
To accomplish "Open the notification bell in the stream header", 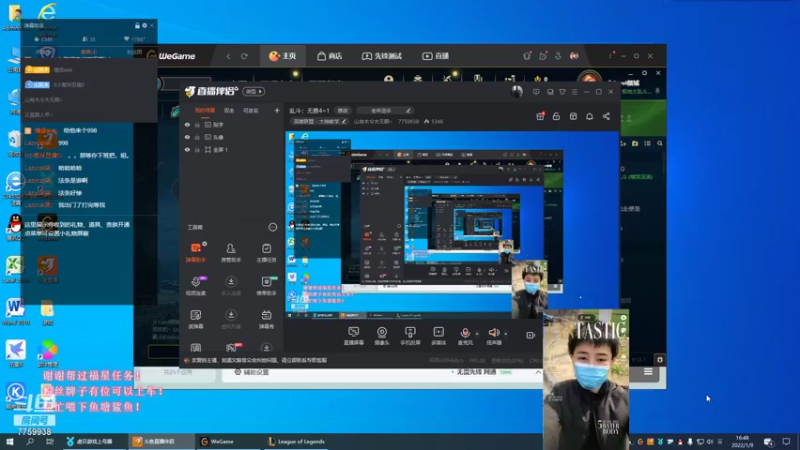I will click(x=589, y=116).
